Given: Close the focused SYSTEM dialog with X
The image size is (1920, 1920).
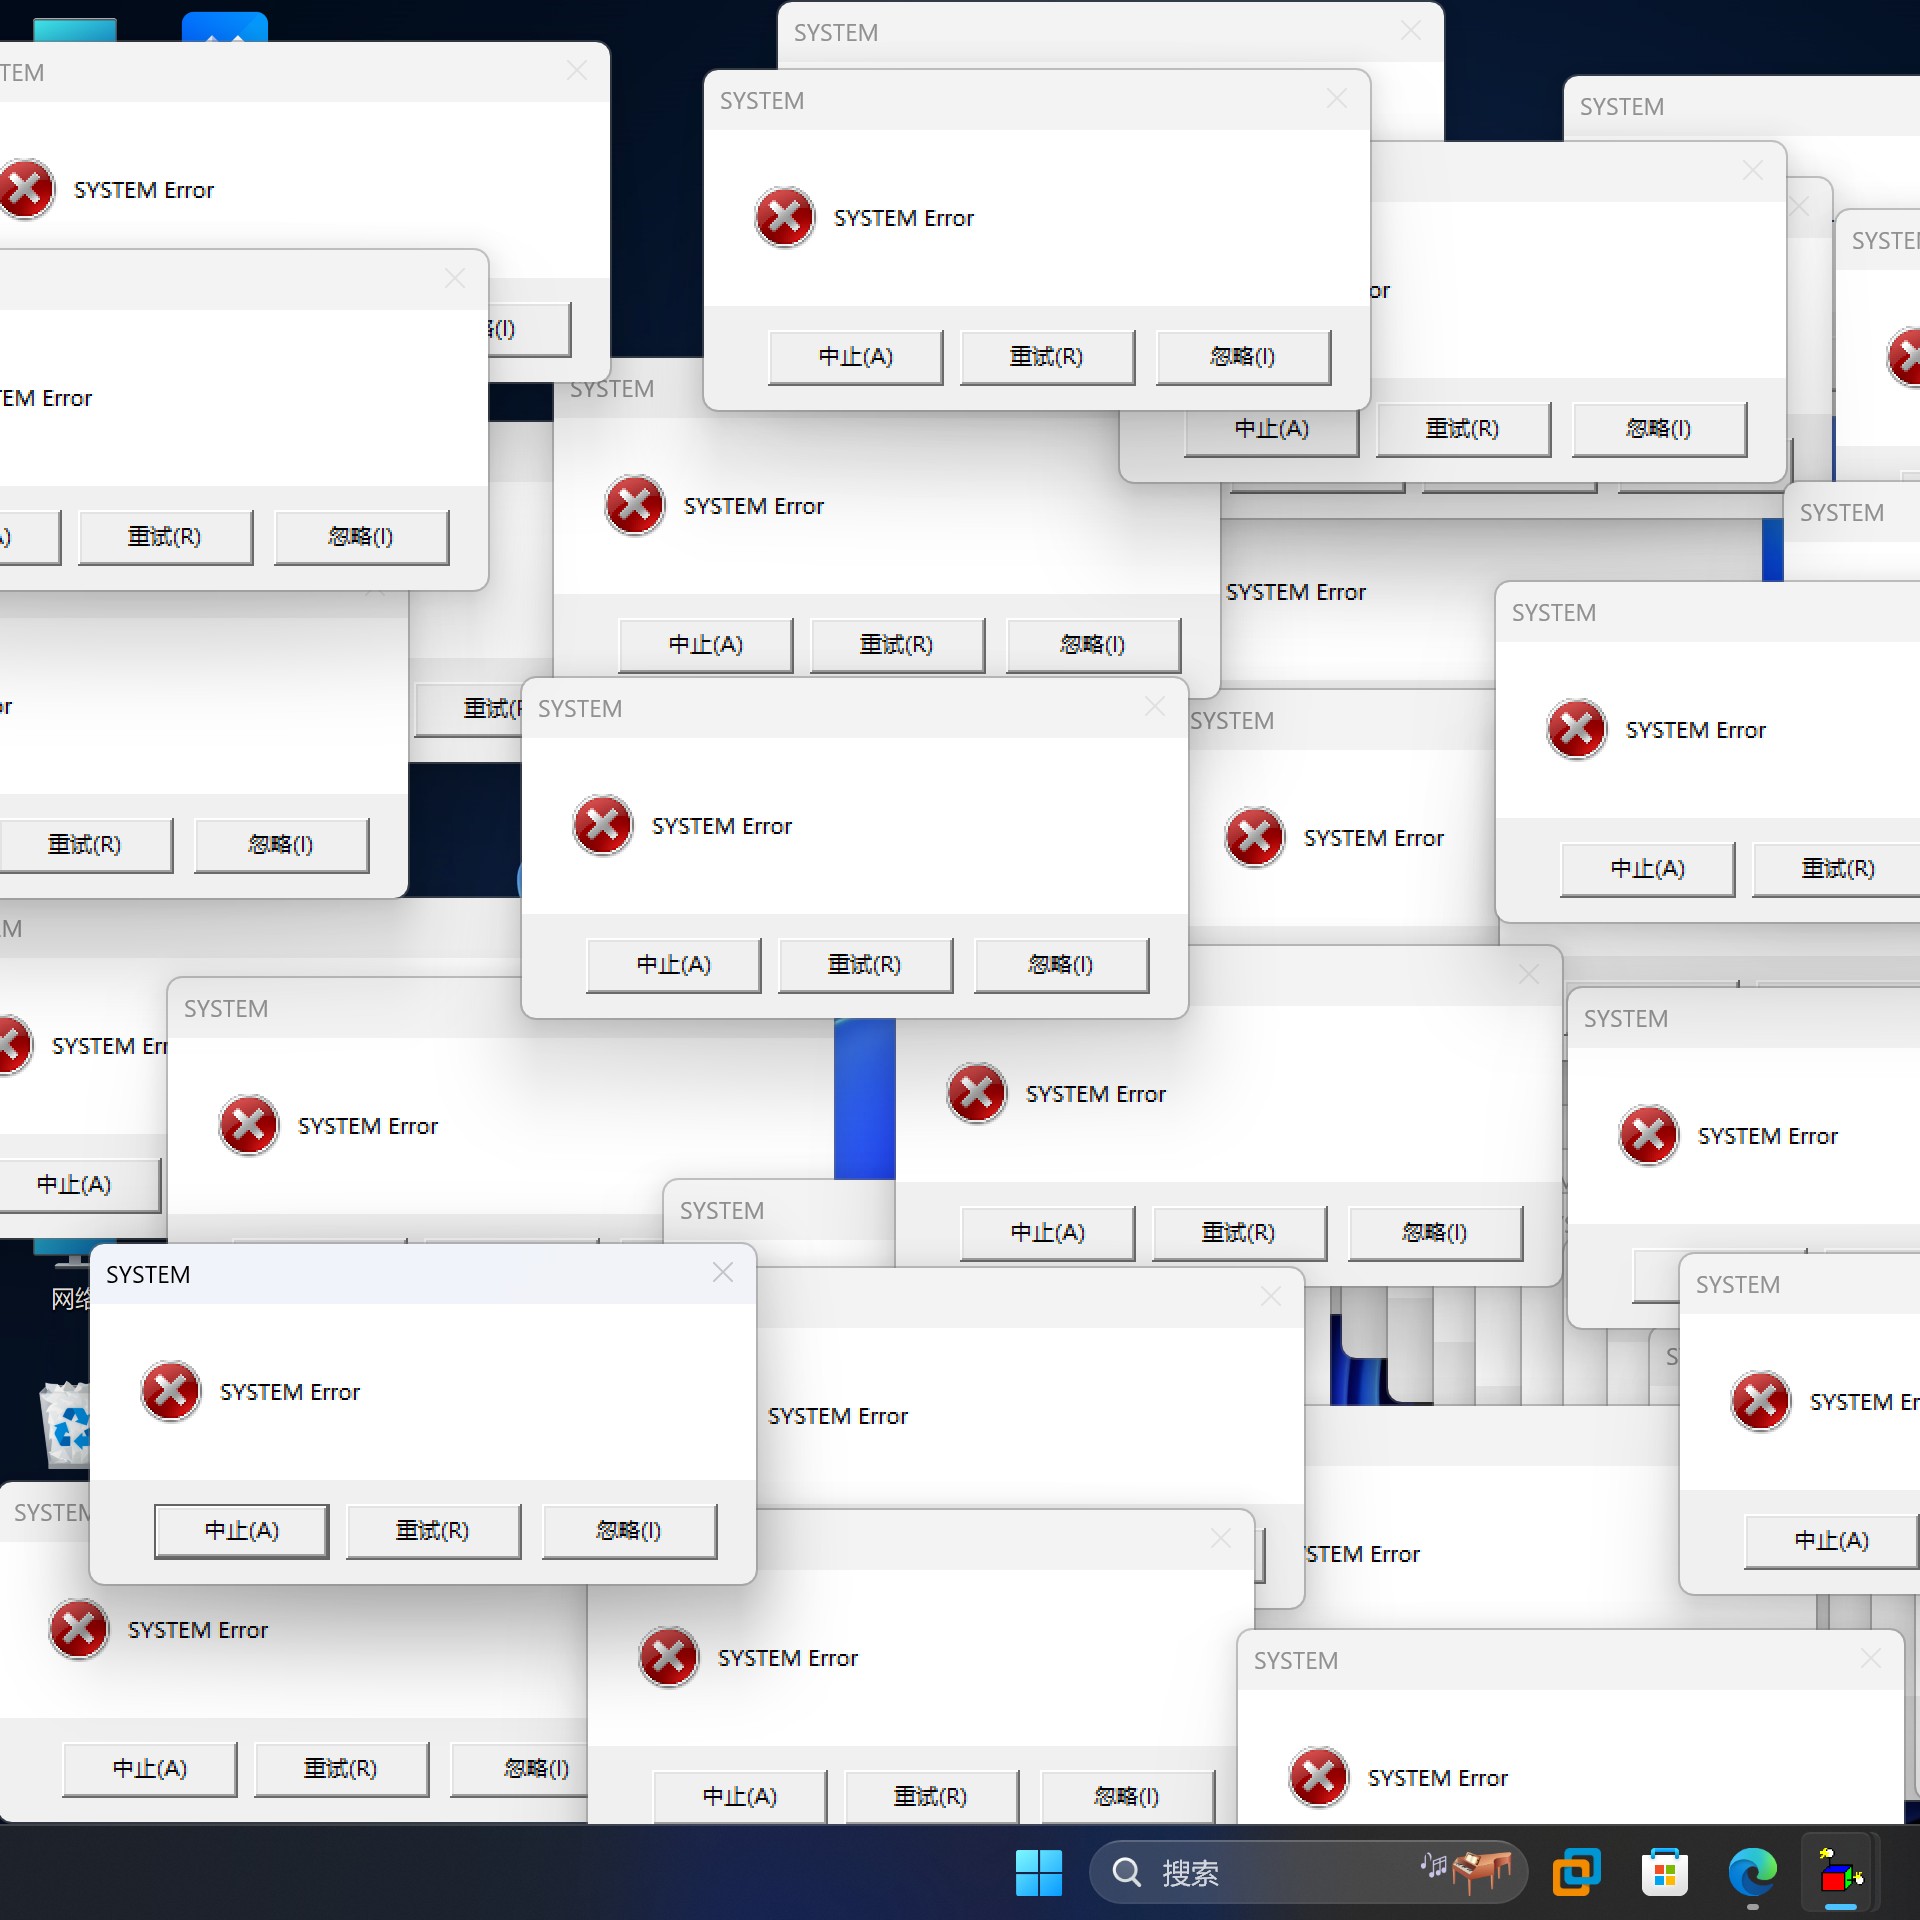Looking at the screenshot, I should (722, 1273).
